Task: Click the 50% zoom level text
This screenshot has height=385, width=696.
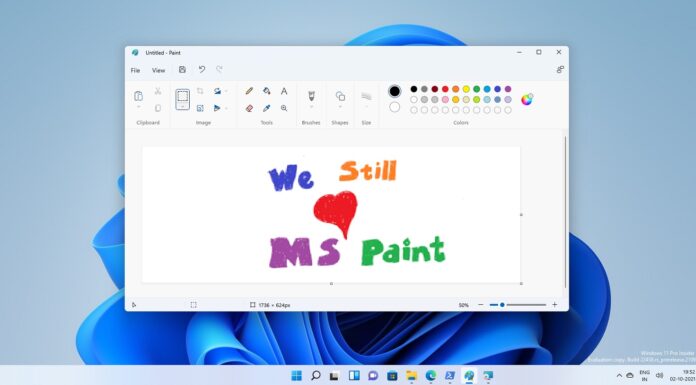Action: point(463,305)
